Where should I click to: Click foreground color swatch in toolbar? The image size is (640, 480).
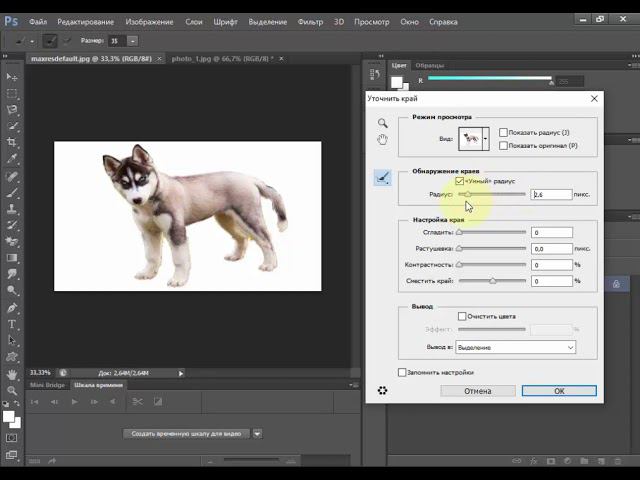click(x=9, y=417)
